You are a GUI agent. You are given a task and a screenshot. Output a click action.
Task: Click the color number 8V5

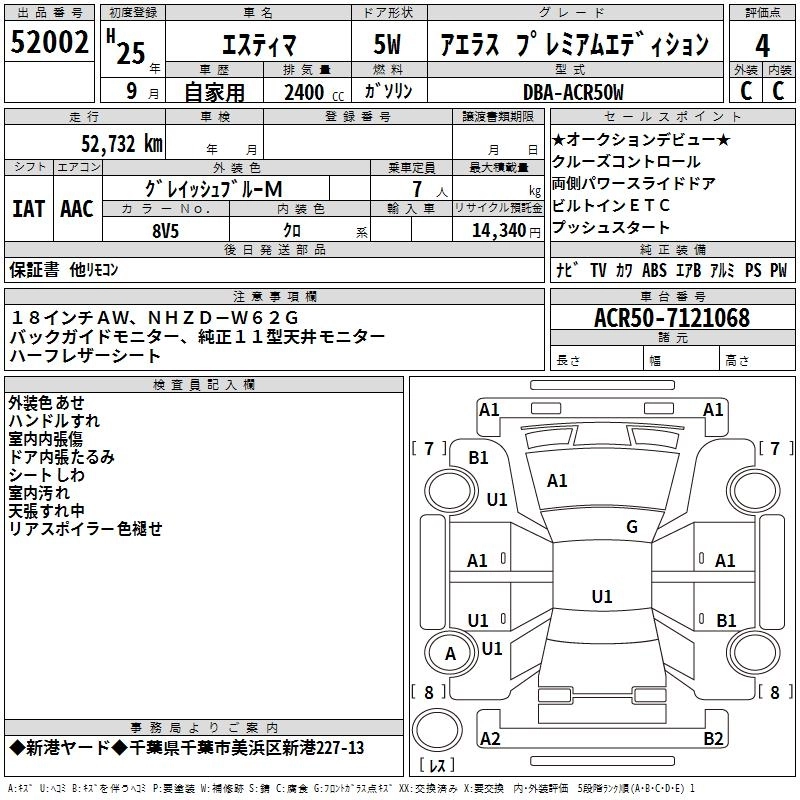tap(166, 229)
